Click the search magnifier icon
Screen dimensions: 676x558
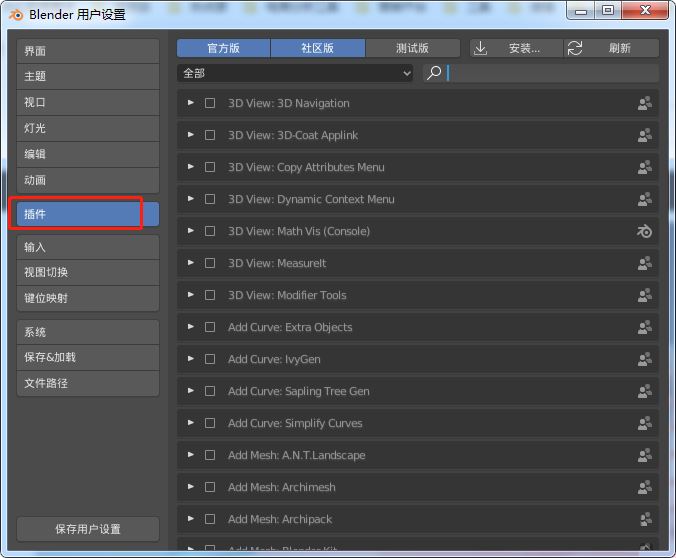pyautogui.click(x=434, y=73)
